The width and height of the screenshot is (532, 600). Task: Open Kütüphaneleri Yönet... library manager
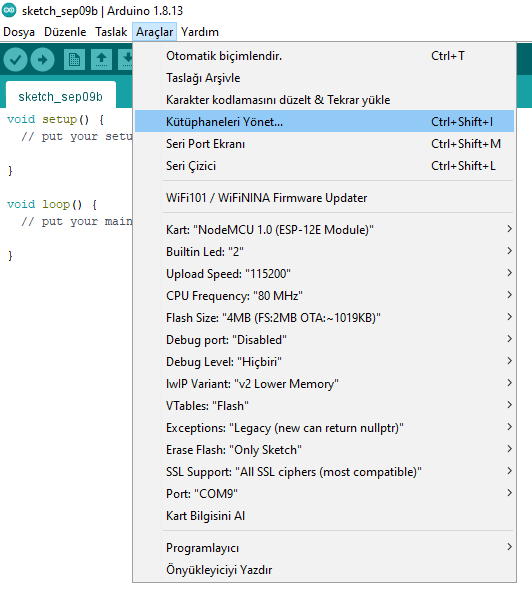pyautogui.click(x=324, y=122)
